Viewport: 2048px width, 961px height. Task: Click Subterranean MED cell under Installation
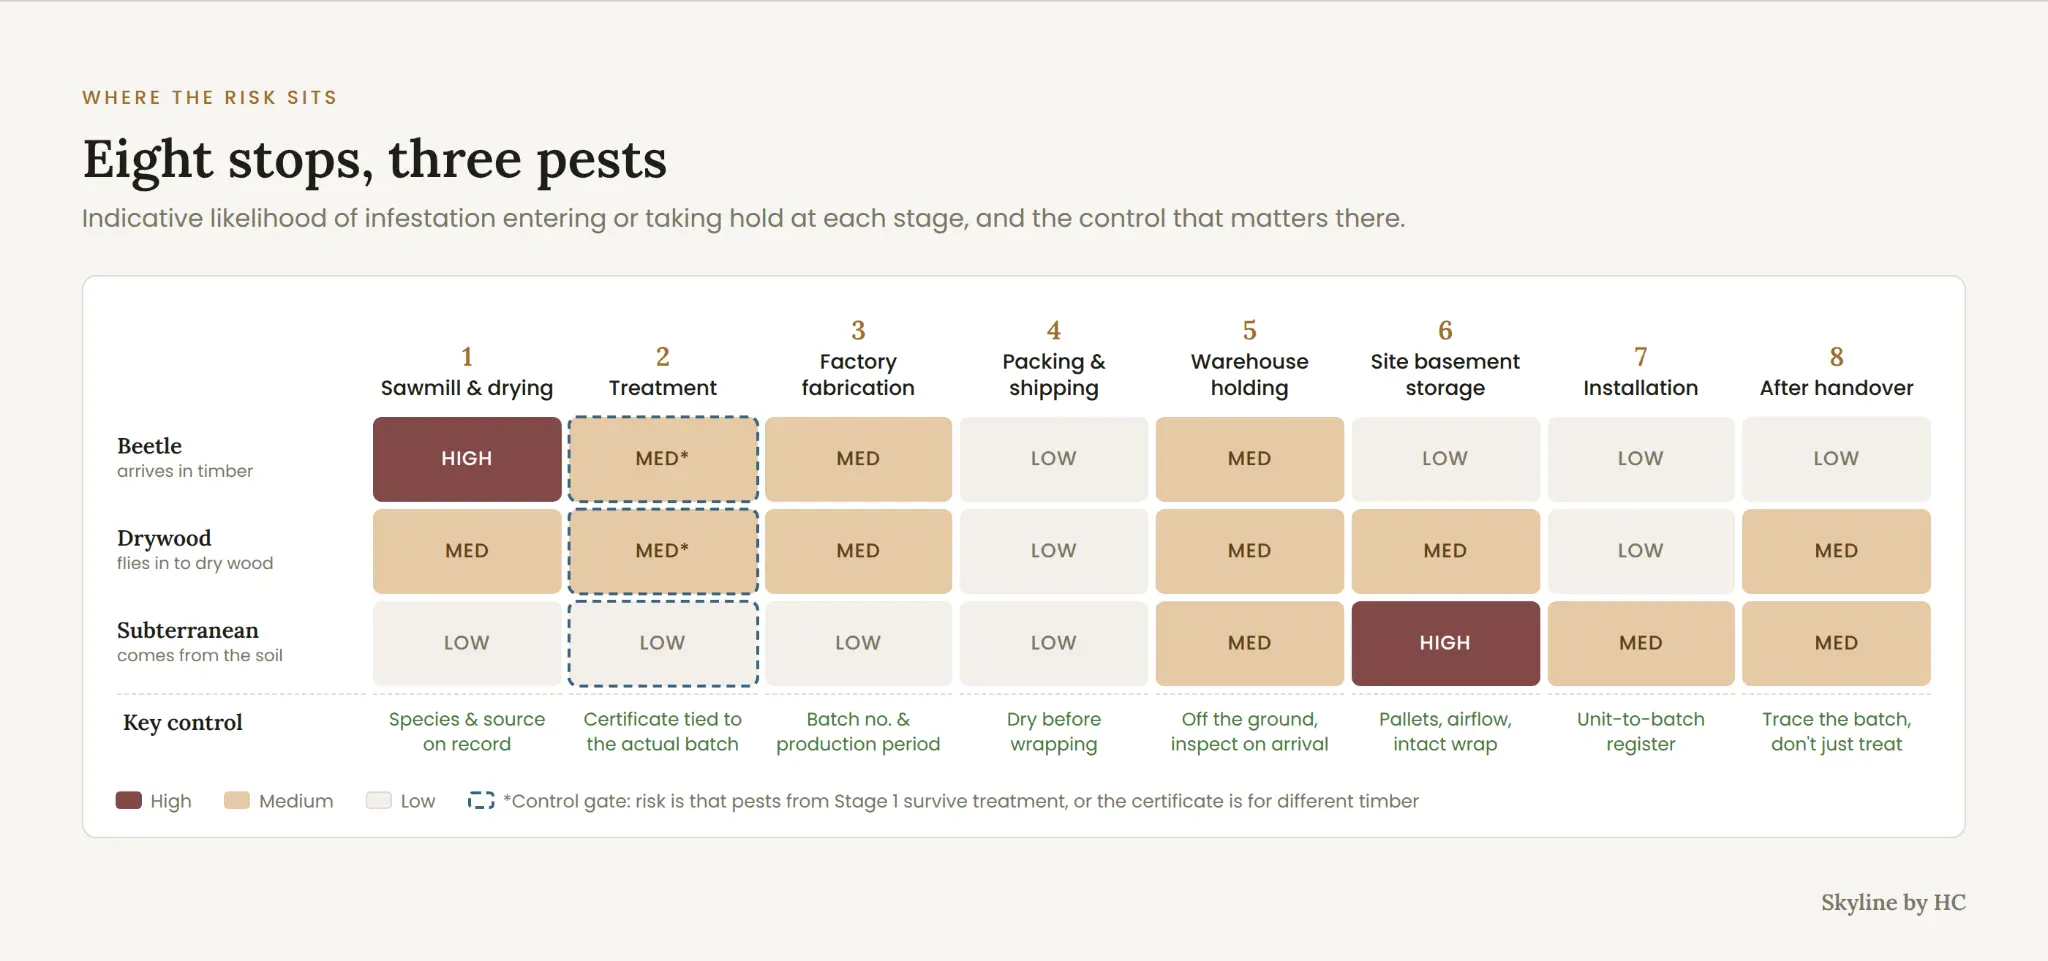pyautogui.click(x=1641, y=643)
